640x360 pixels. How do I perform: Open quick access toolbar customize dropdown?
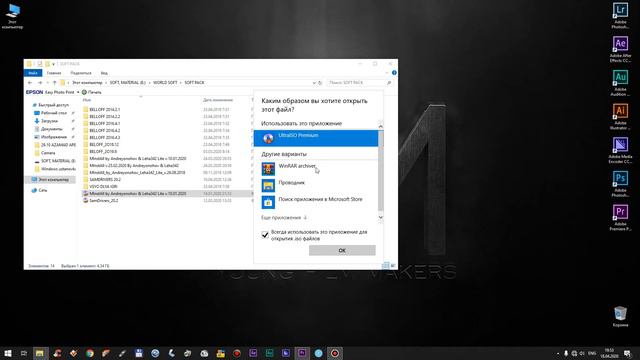(x=53, y=64)
